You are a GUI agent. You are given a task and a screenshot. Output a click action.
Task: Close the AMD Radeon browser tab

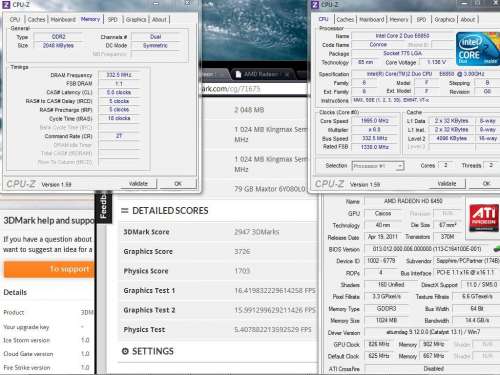[286, 75]
